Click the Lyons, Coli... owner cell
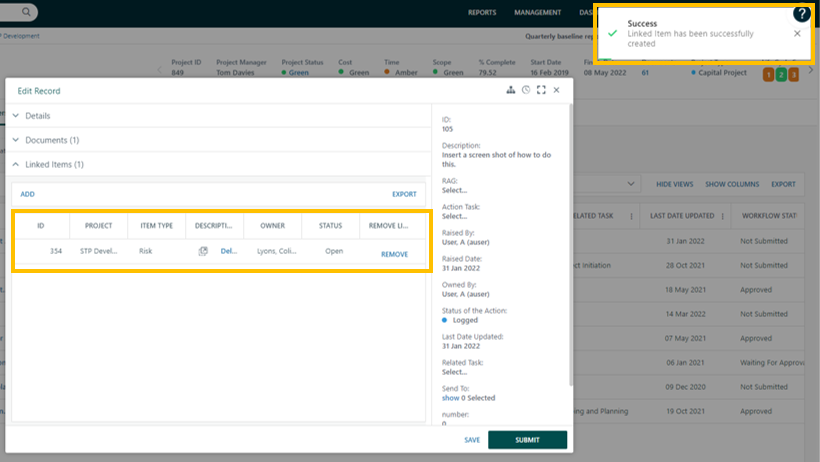Screen dimensions: 820x462 coord(276,251)
